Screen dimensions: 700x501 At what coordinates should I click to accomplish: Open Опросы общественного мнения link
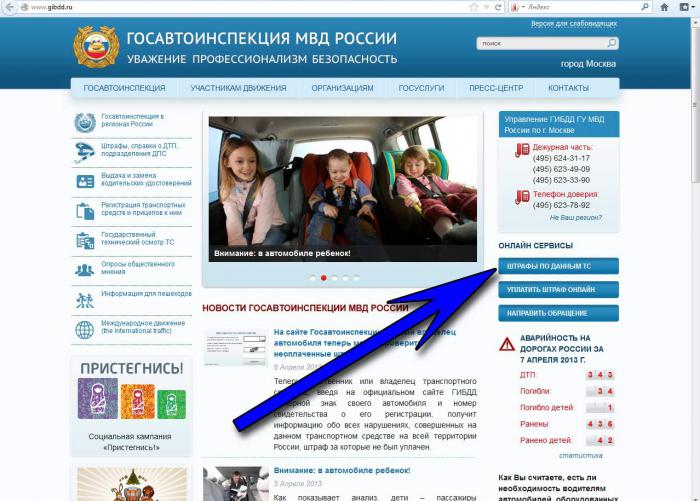coord(138,267)
